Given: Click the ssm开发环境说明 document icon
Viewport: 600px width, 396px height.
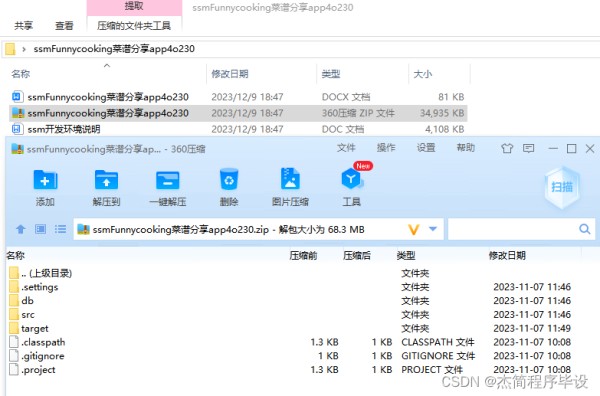Looking at the screenshot, I should pyautogui.click(x=17, y=129).
